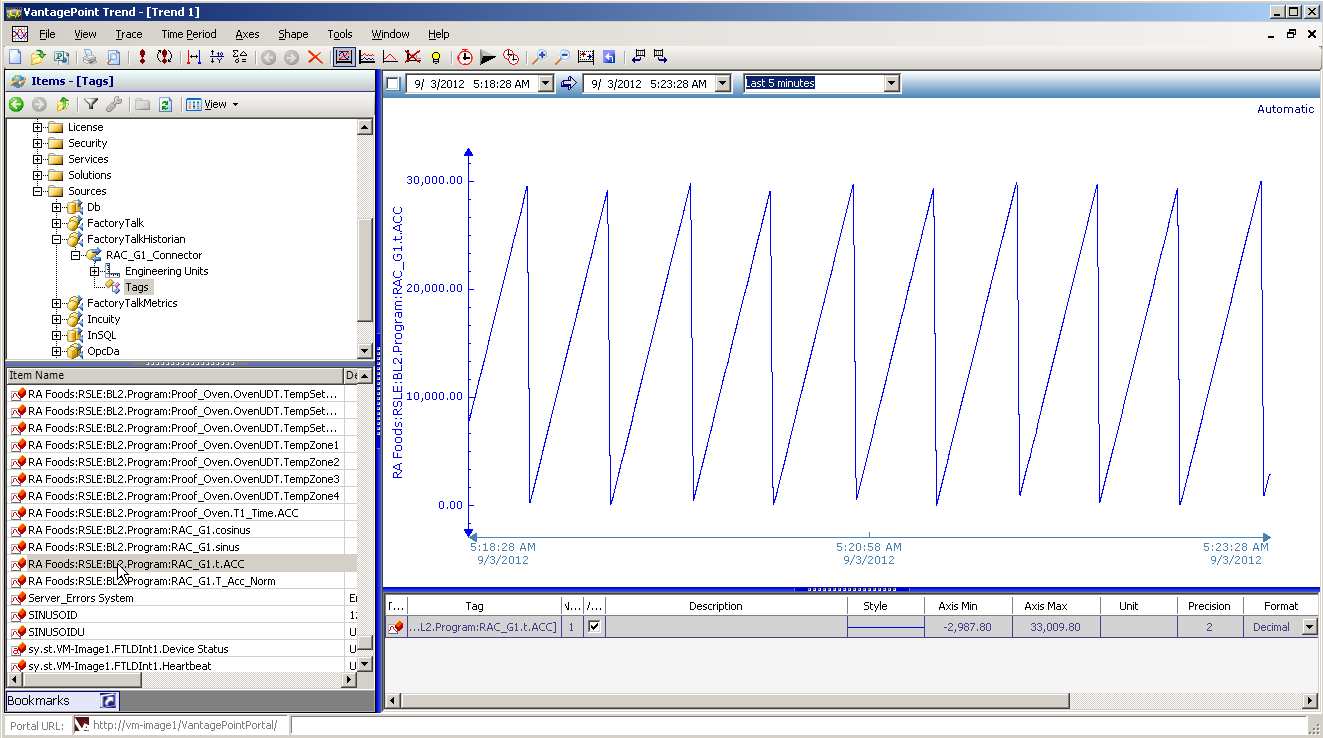The height and width of the screenshot is (738, 1323).
Task: Click the Print Preview icon
Action: pos(113,57)
